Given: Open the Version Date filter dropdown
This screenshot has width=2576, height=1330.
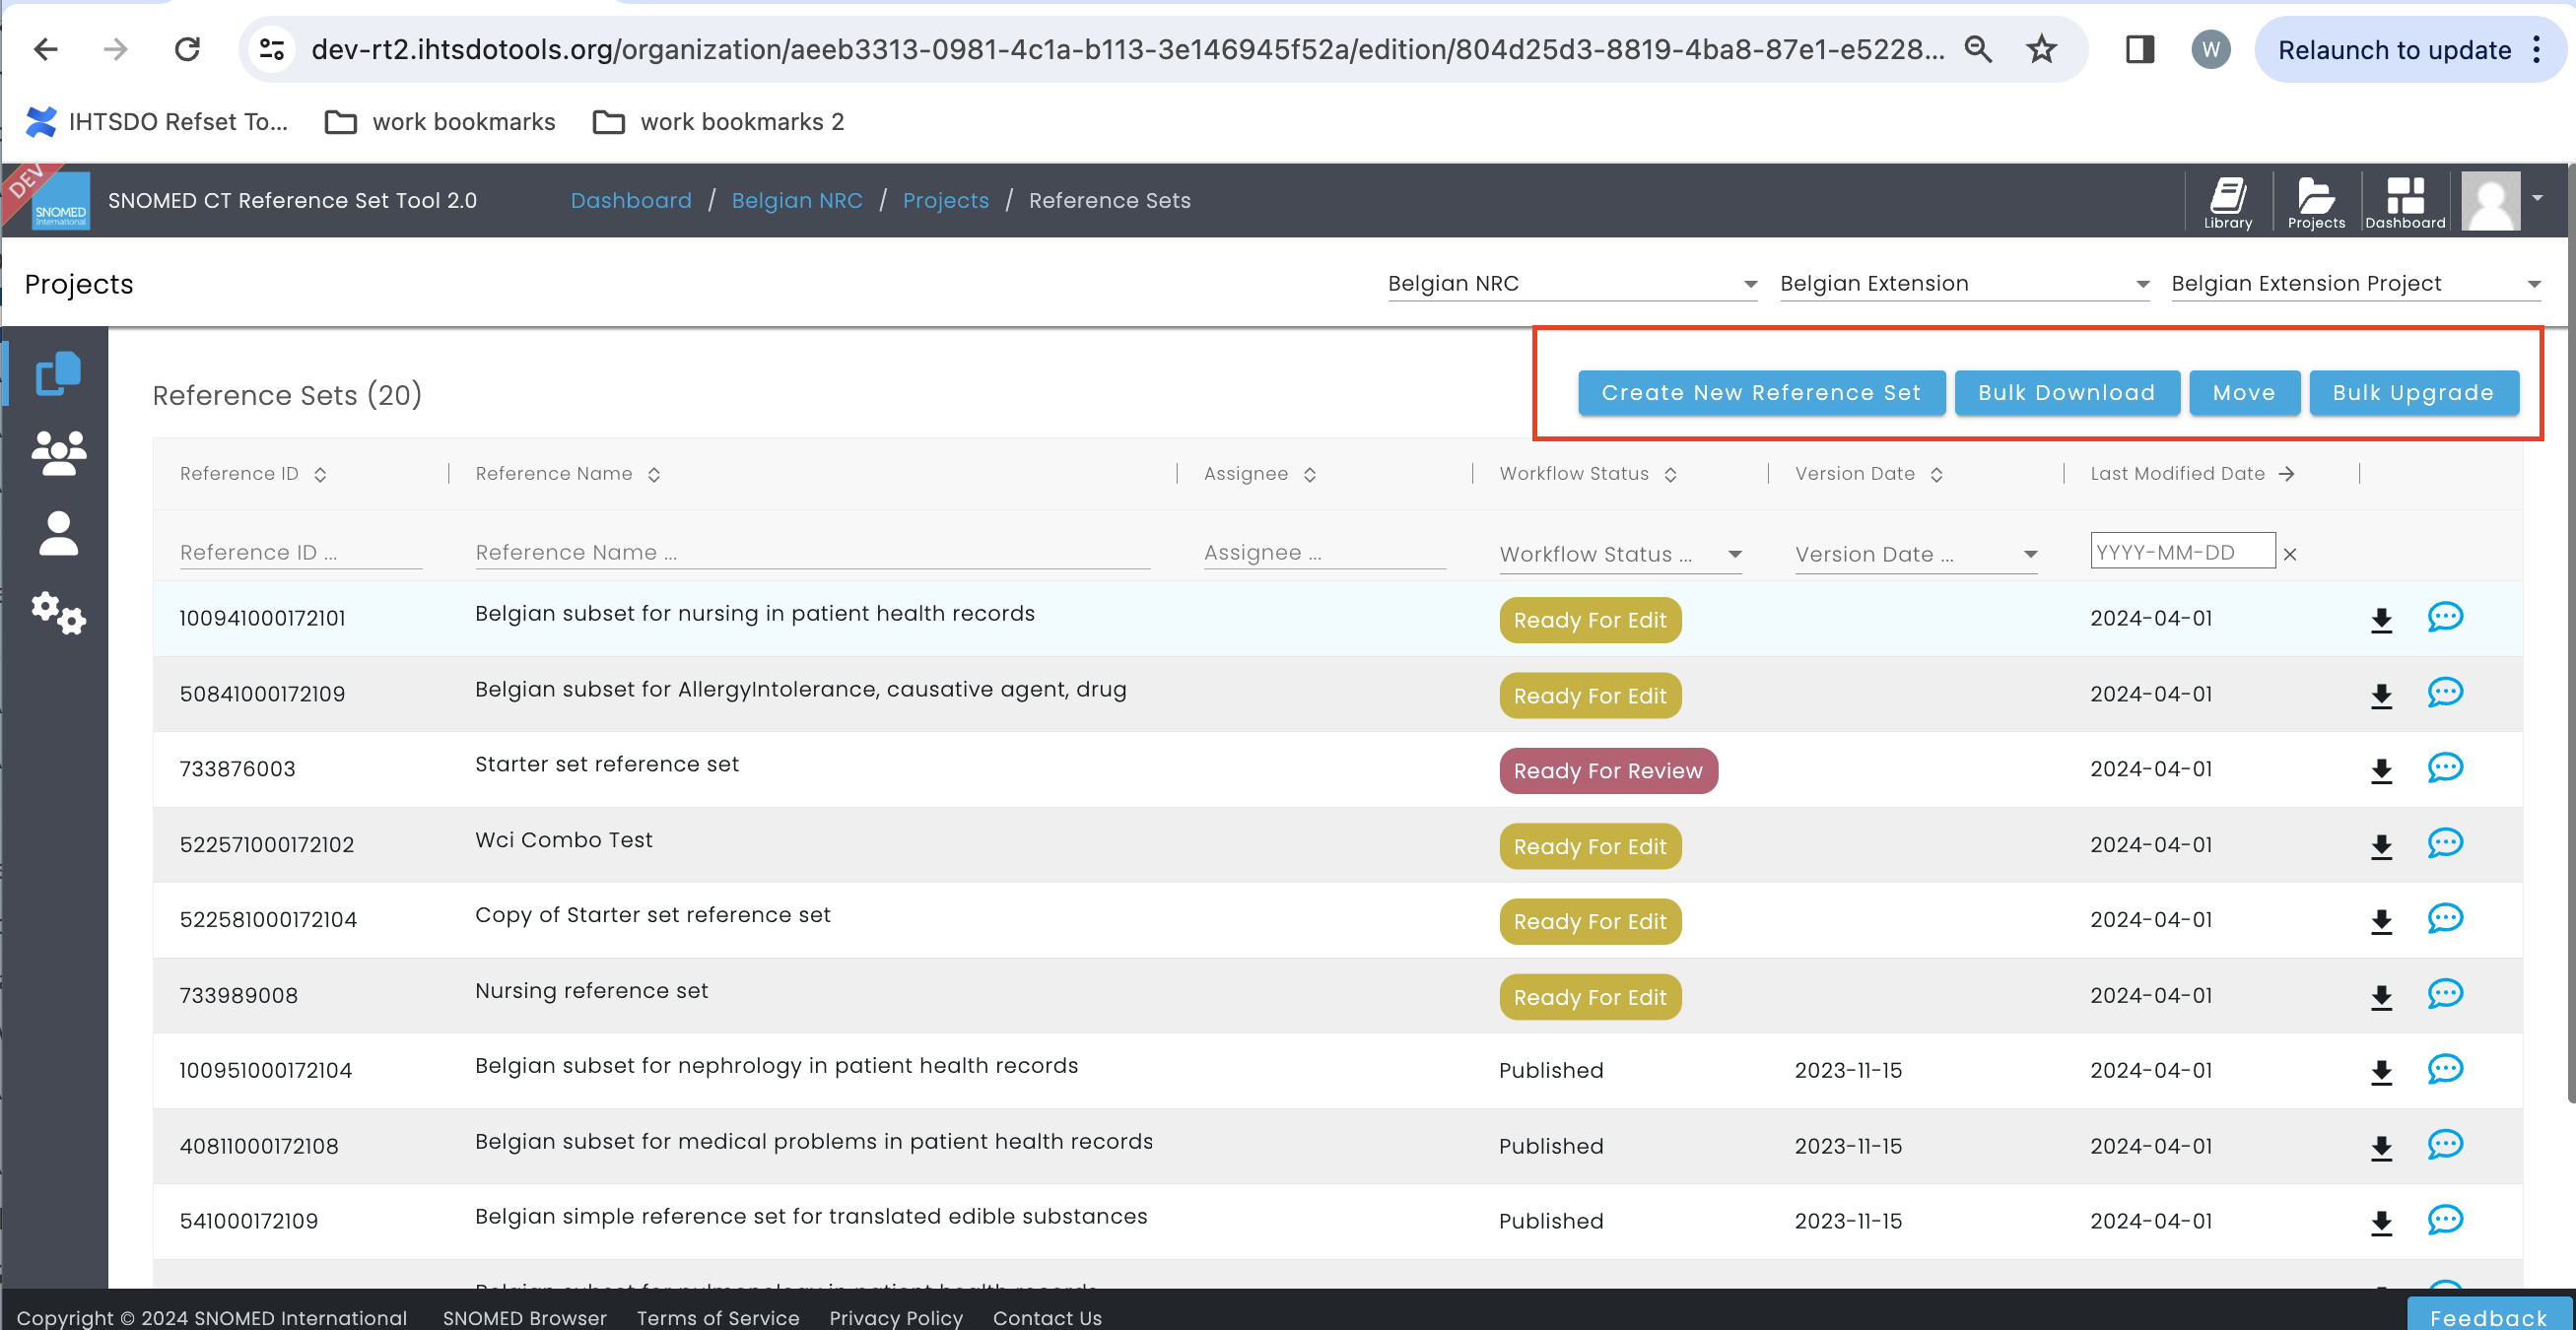Looking at the screenshot, I should (1915, 554).
